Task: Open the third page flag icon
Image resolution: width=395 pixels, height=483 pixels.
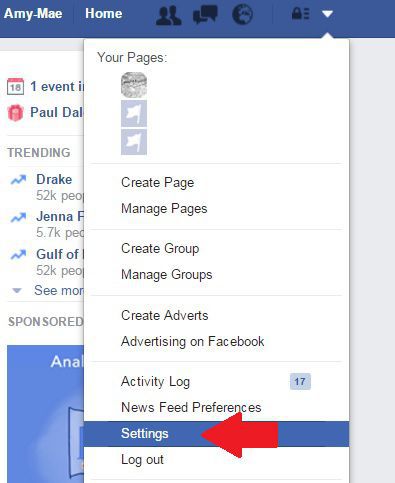Action: (134, 142)
